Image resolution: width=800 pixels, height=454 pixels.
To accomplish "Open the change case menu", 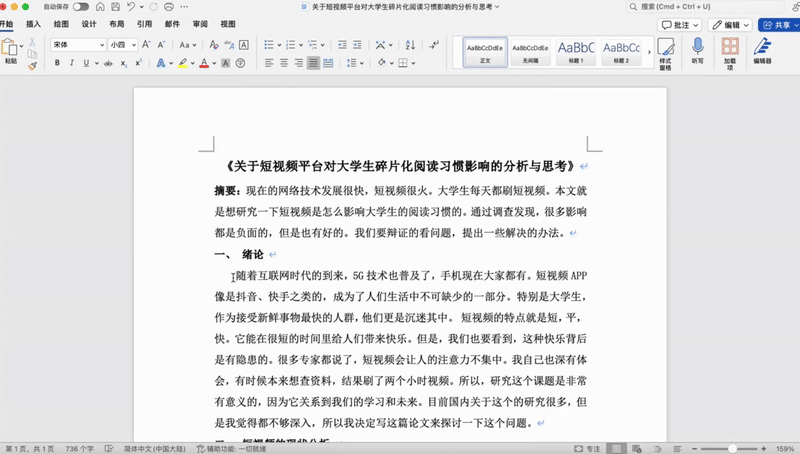I will pos(188,45).
